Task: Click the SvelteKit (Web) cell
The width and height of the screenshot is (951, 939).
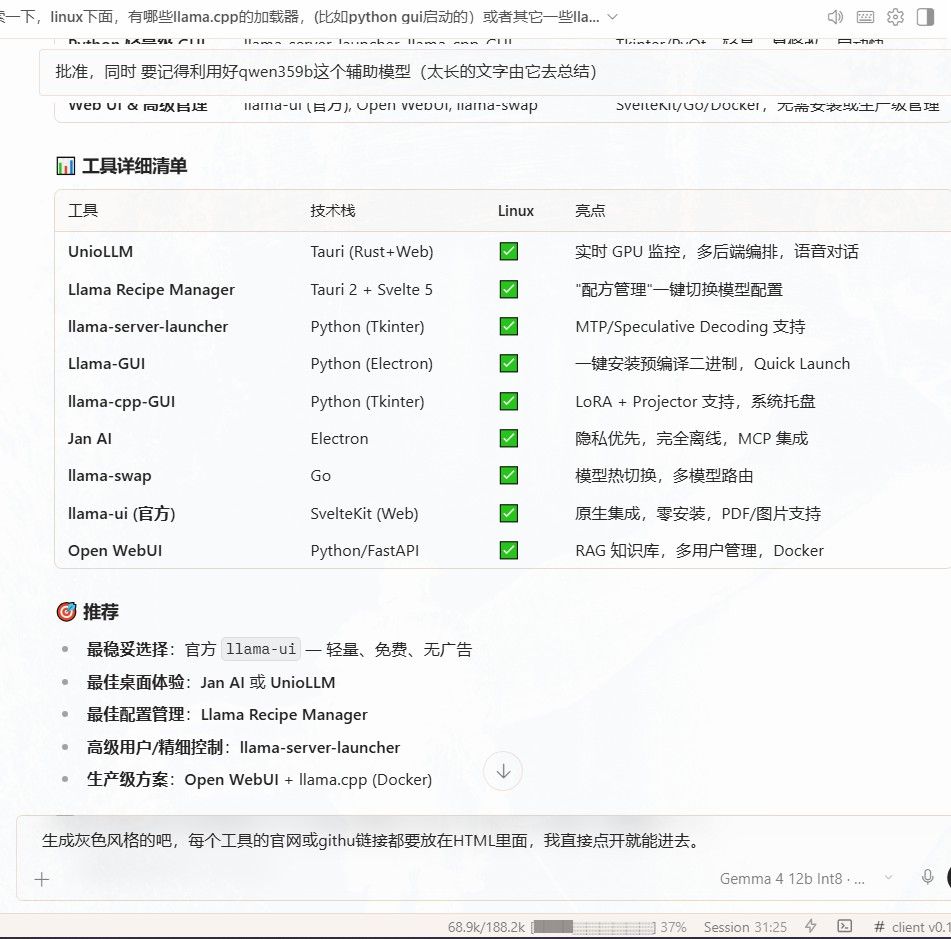Action: click(x=365, y=513)
